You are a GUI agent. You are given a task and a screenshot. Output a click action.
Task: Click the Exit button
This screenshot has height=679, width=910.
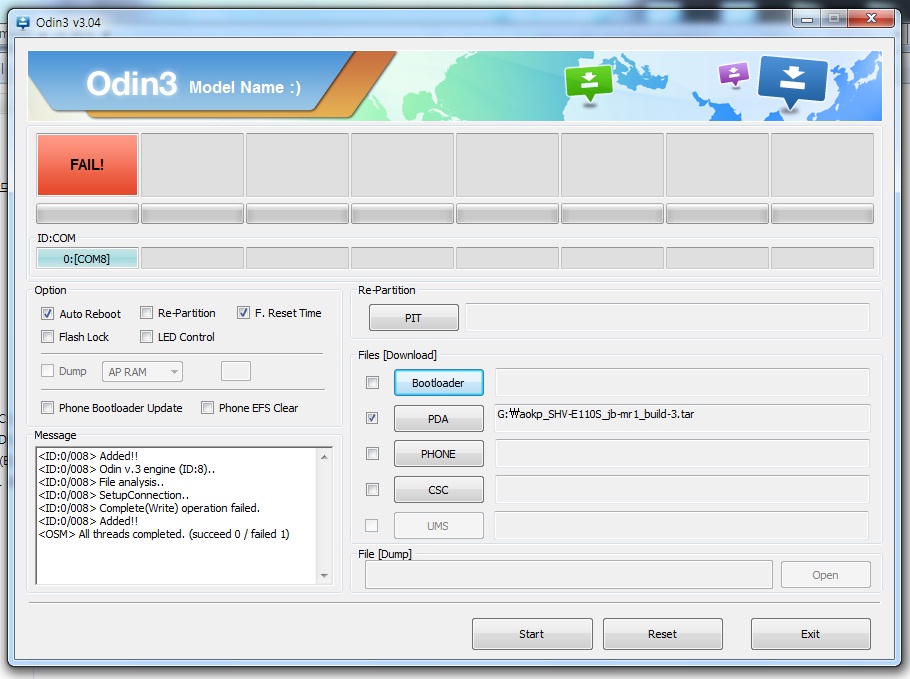[x=810, y=634]
